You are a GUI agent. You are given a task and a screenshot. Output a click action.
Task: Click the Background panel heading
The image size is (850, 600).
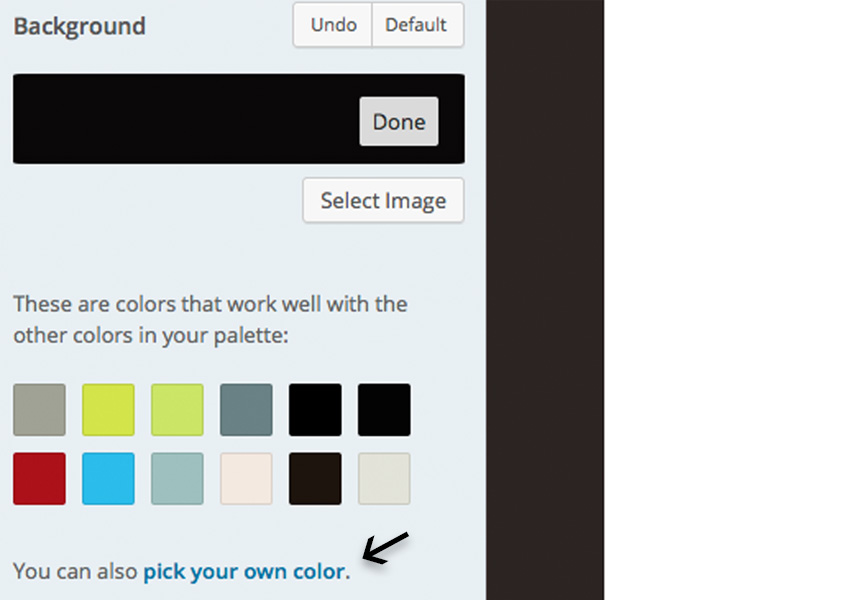[x=79, y=27]
